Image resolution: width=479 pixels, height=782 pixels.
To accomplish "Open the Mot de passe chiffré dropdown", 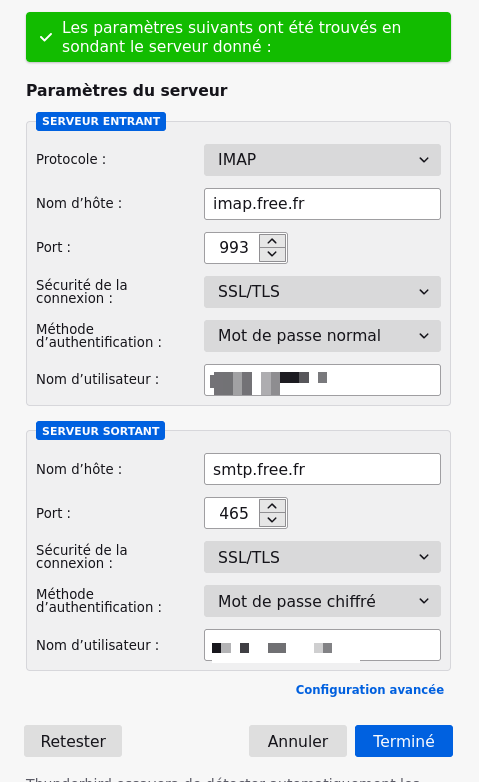I will 322,601.
